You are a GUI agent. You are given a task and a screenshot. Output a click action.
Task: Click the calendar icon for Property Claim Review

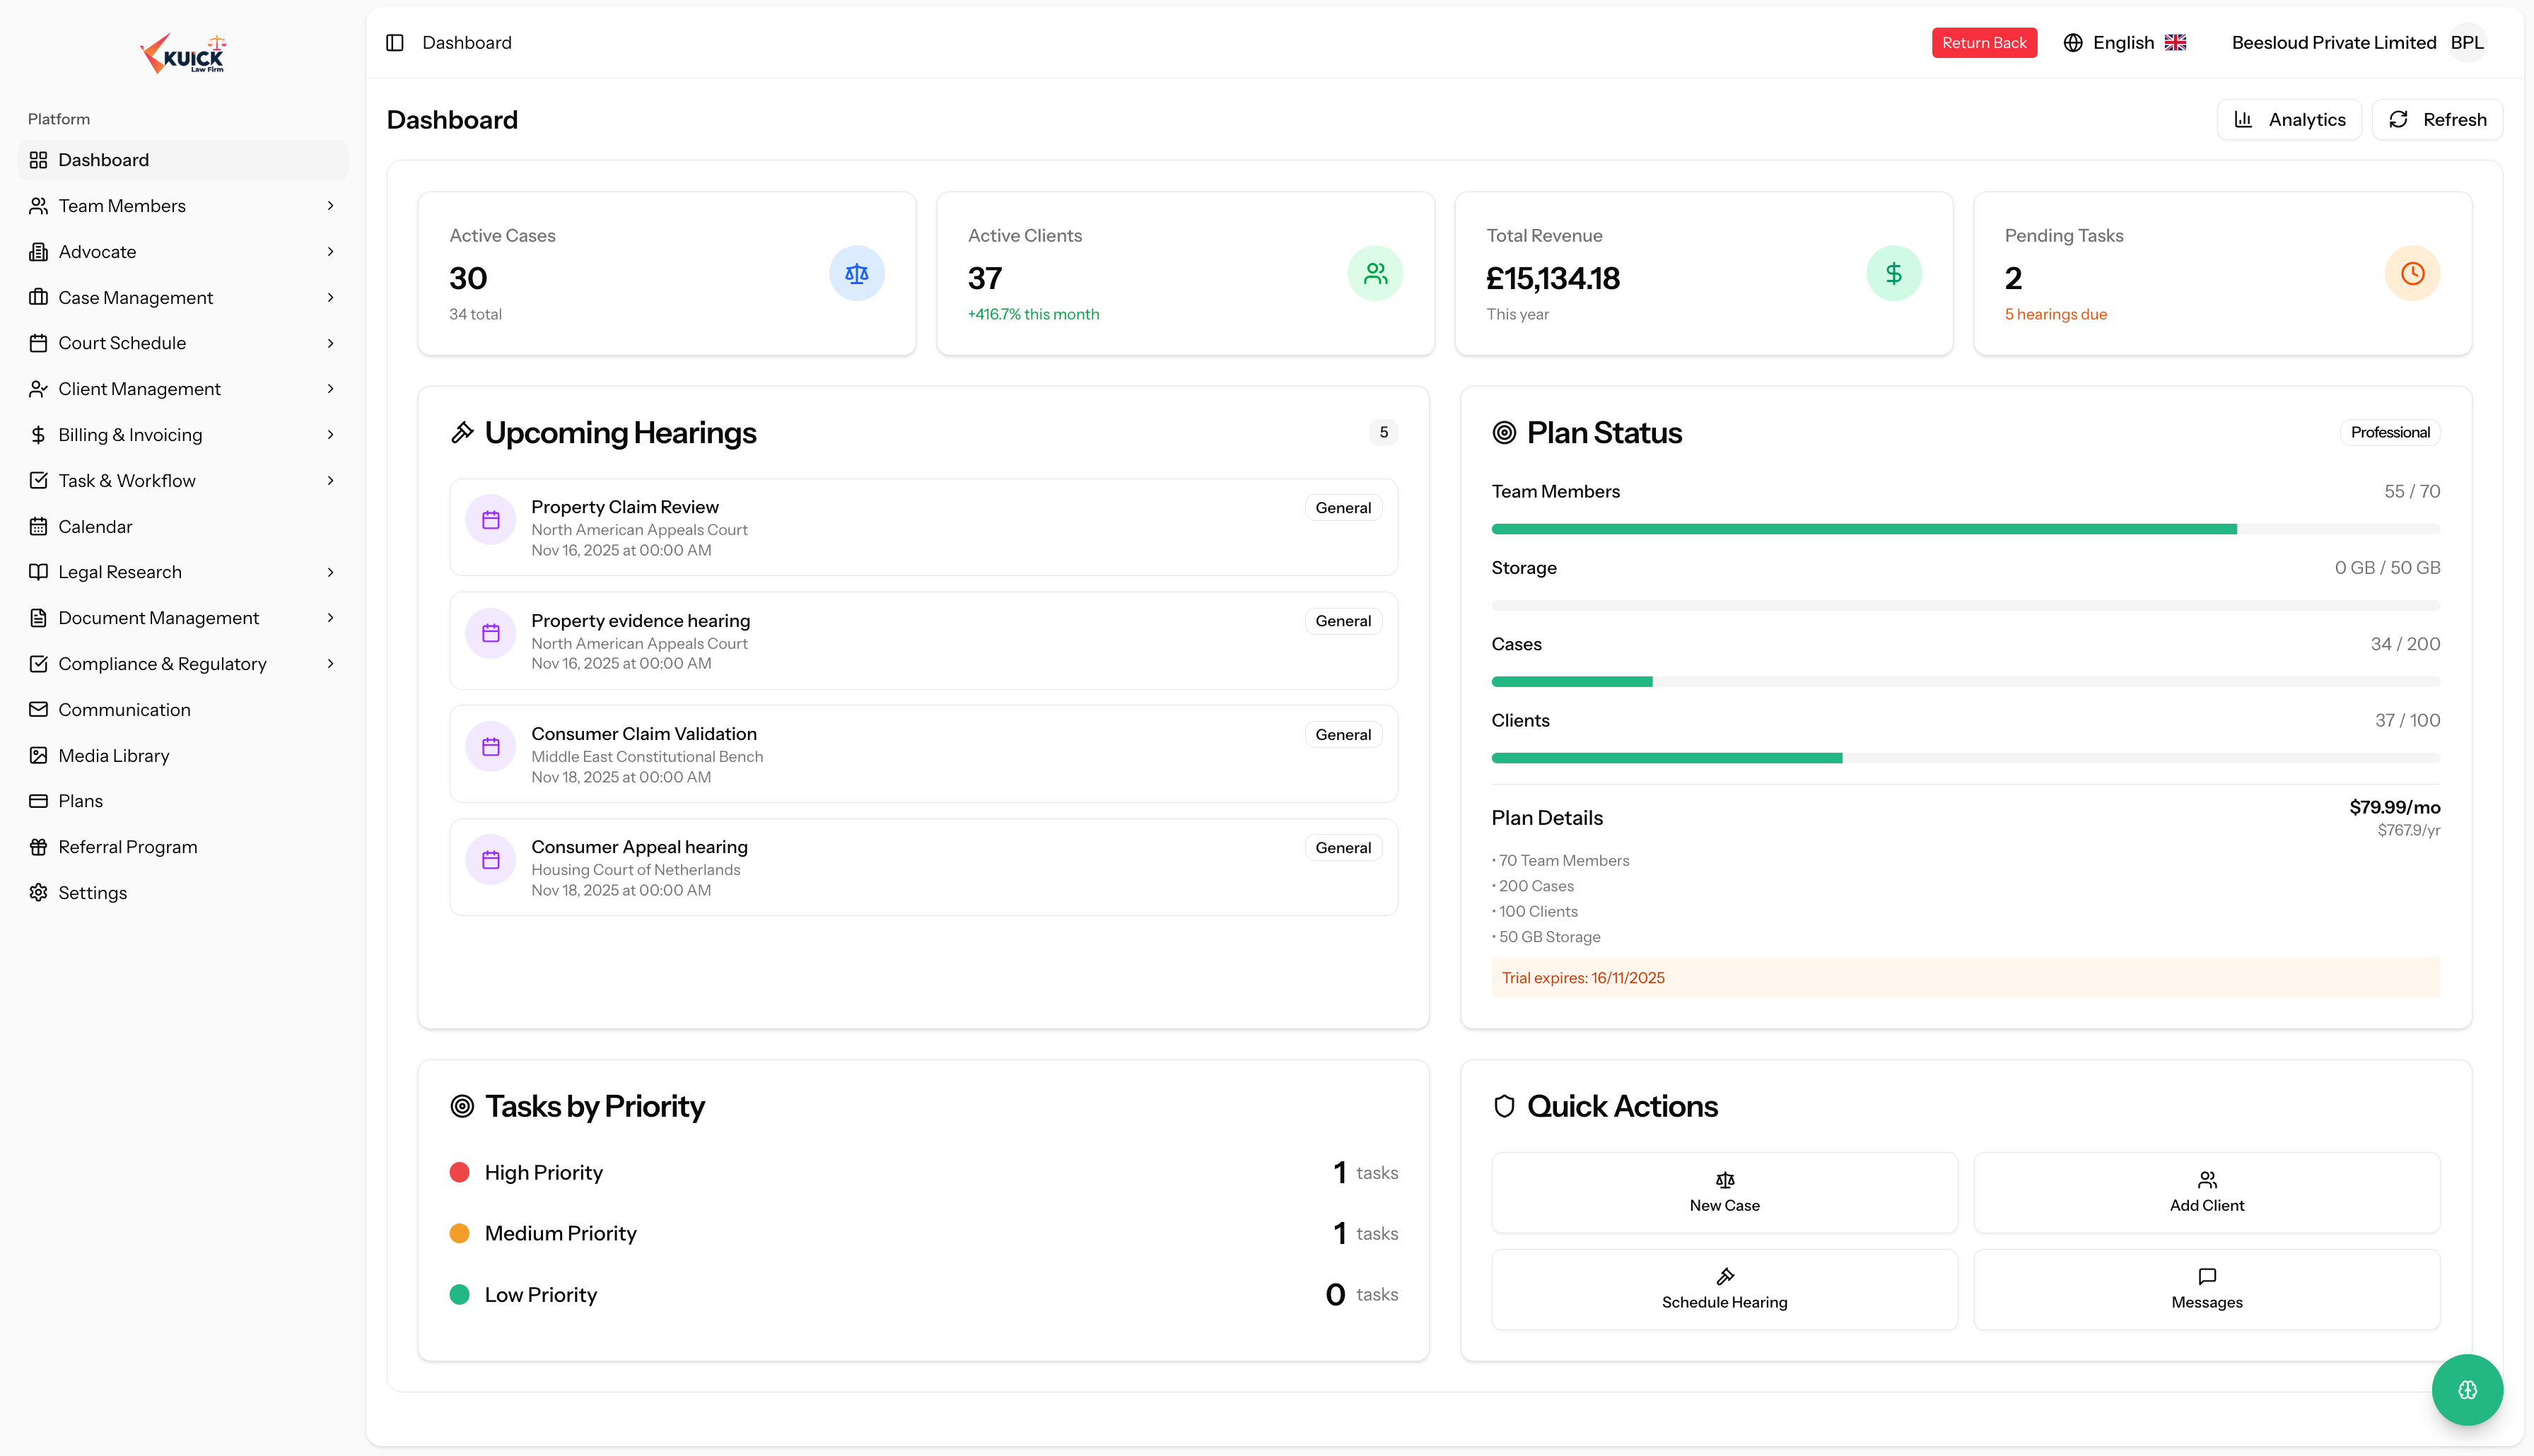[491, 520]
